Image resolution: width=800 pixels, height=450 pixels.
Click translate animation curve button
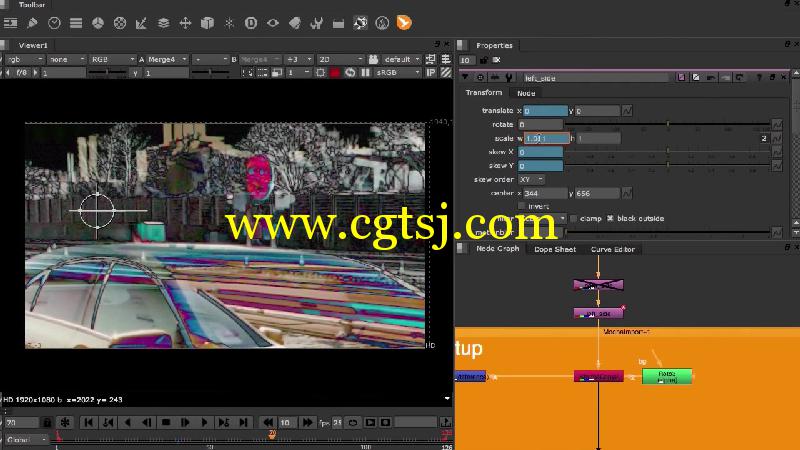(x=627, y=110)
